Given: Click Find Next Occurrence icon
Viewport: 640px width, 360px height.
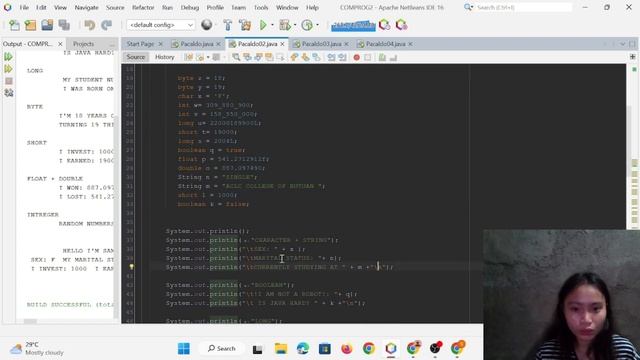Looking at the screenshot, I should 258,58.
